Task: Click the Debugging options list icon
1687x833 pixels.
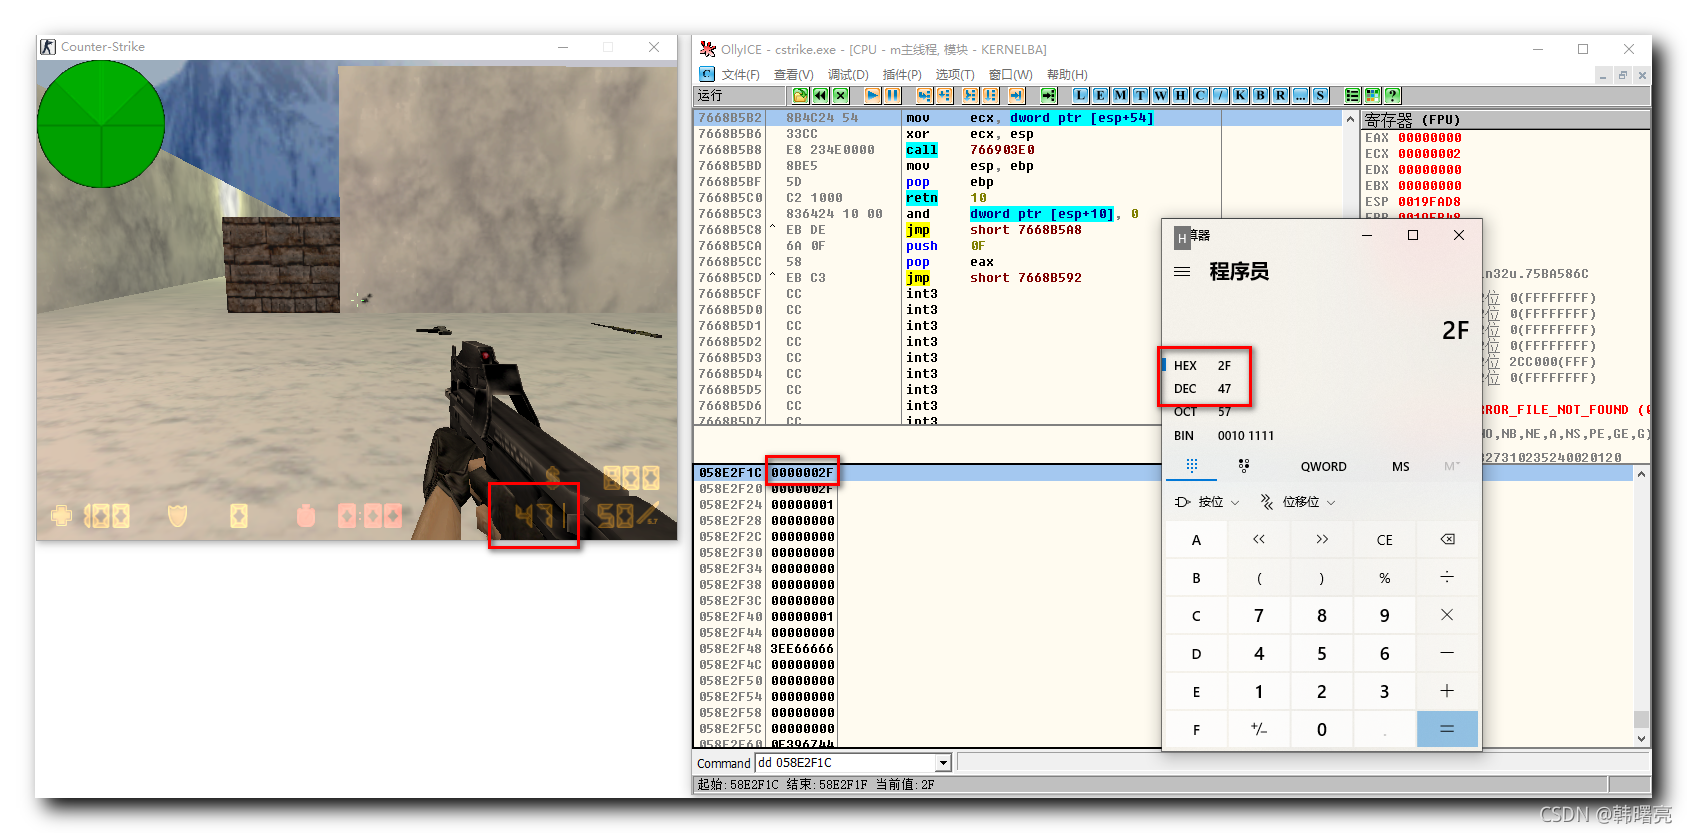Action: [1352, 95]
